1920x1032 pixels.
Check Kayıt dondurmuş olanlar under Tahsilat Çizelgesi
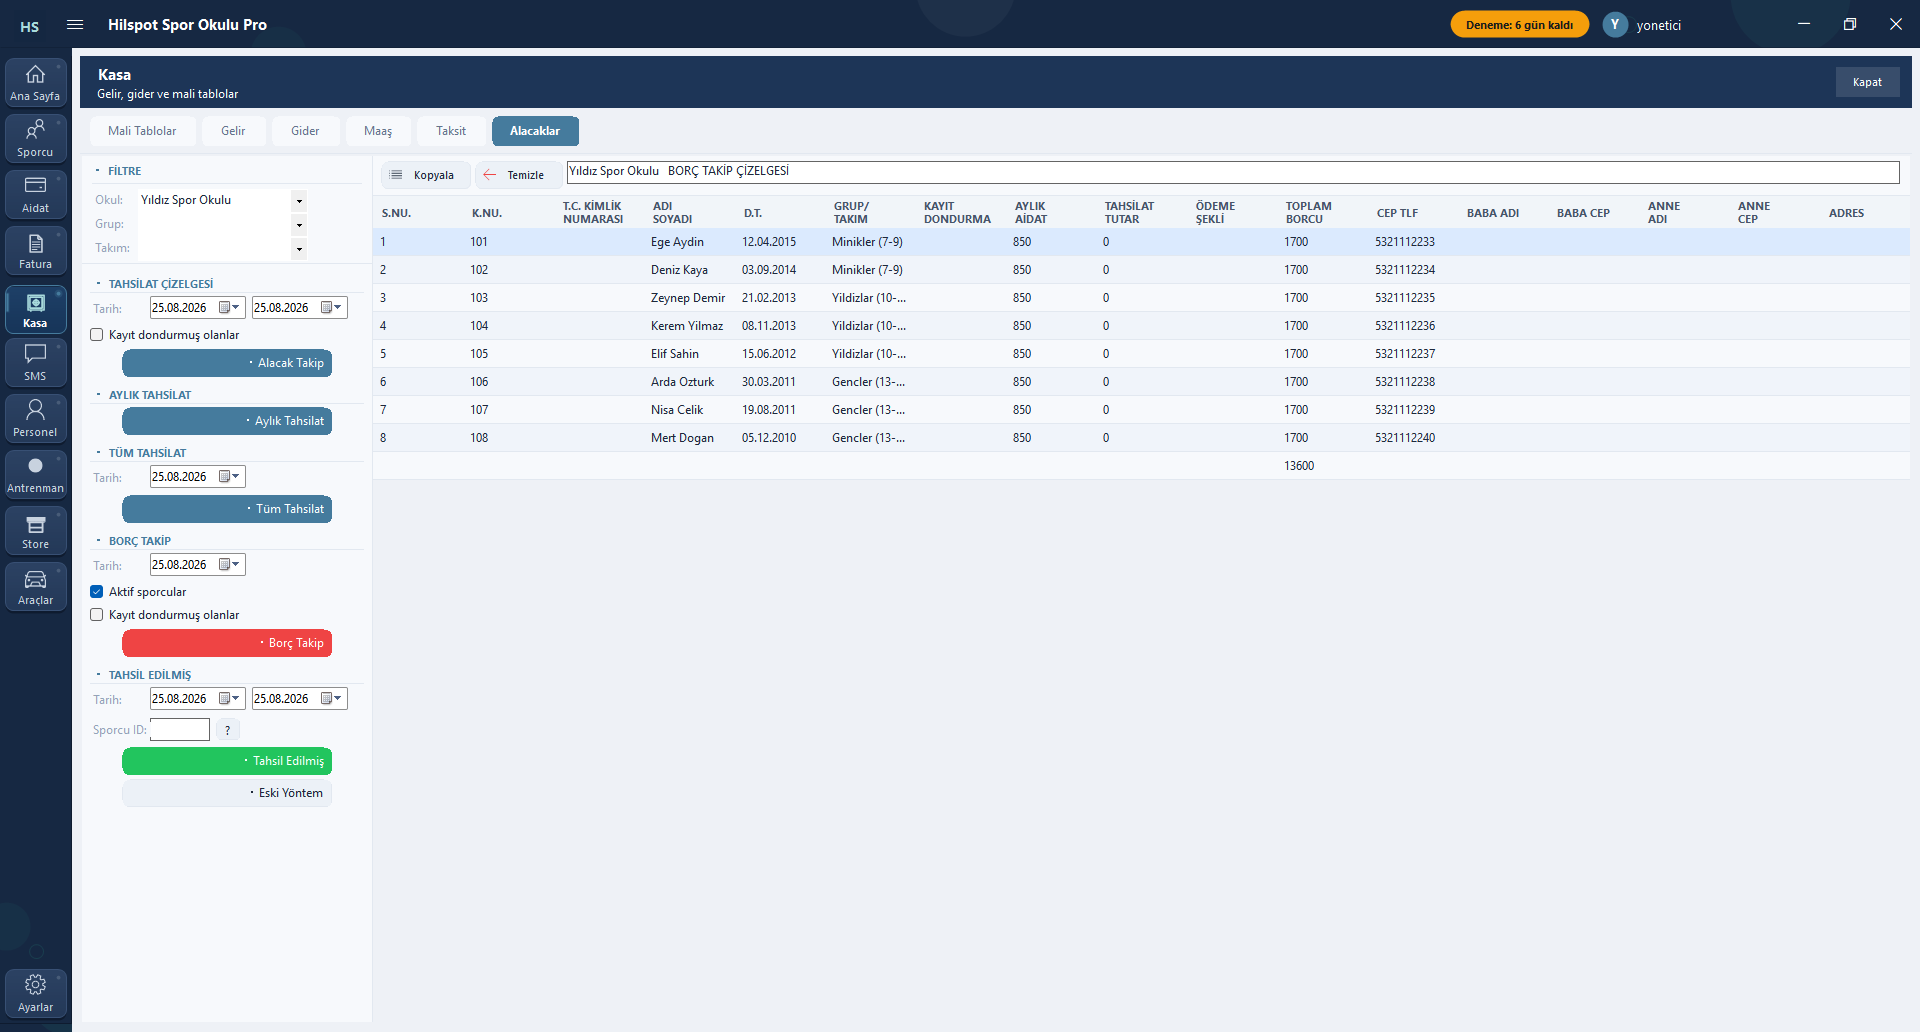[97, 335]
